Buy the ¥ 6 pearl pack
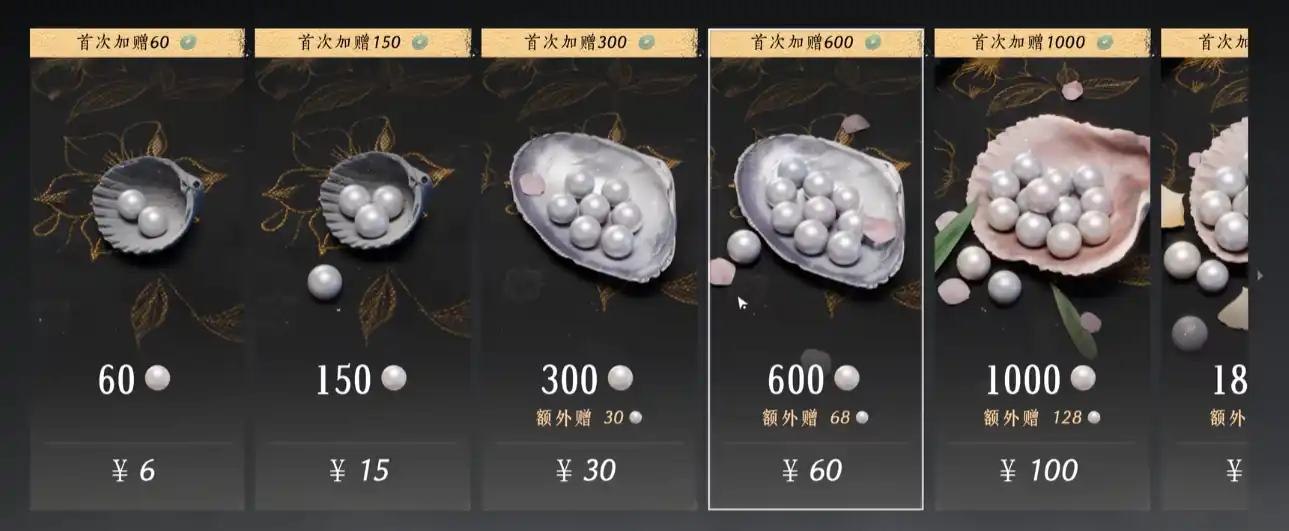The height and width of the screenshot is (531, 1289). [x=136, y=470]
